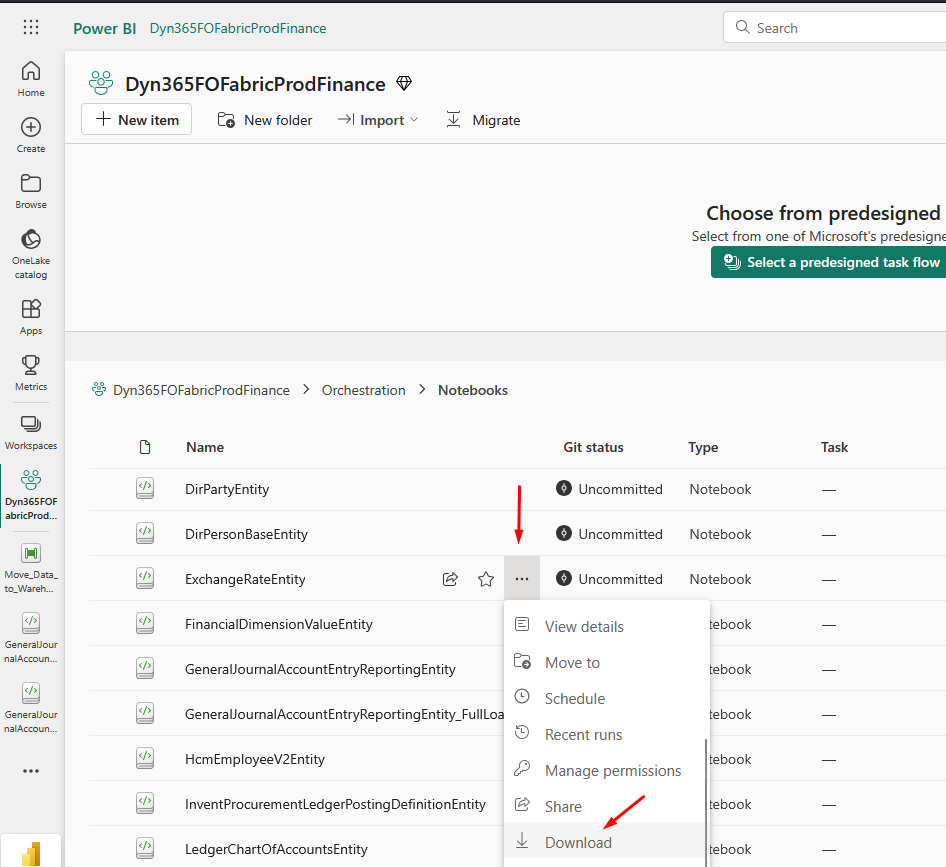Sort by the Name column header
Viewport: 946px width, 867px height.
click(205, 447)
